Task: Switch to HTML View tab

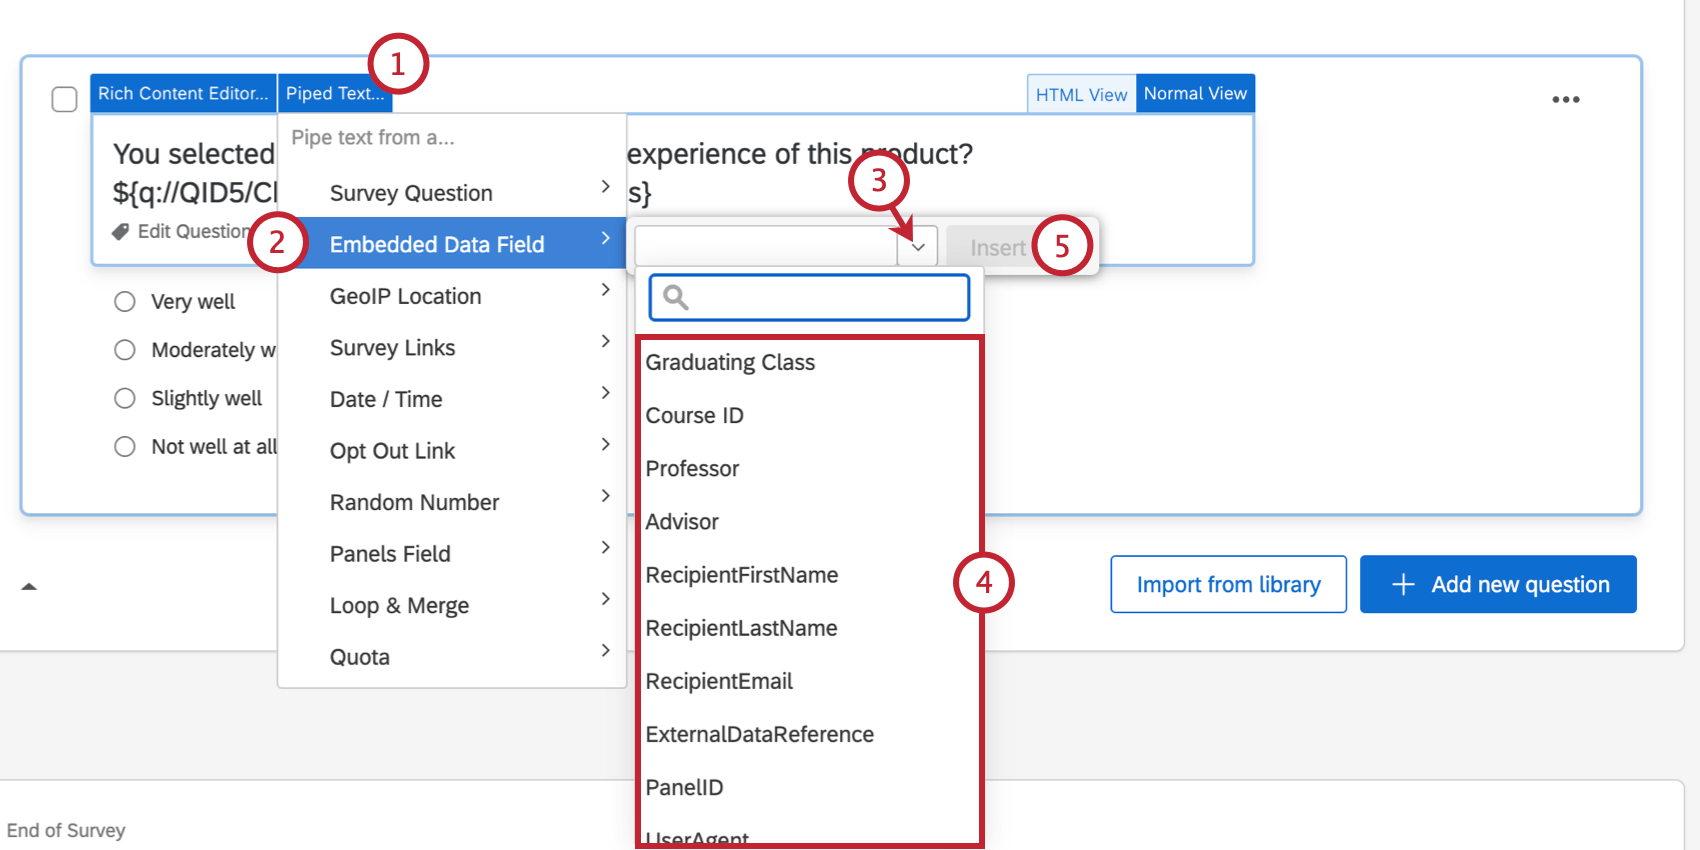Action: [x=1081, y=94]
